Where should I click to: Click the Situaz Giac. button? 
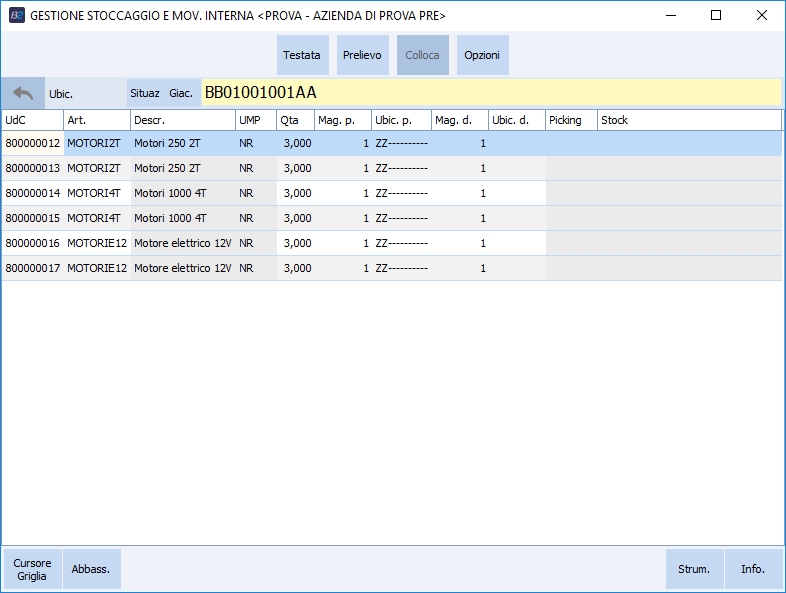(x=163, y=93)
